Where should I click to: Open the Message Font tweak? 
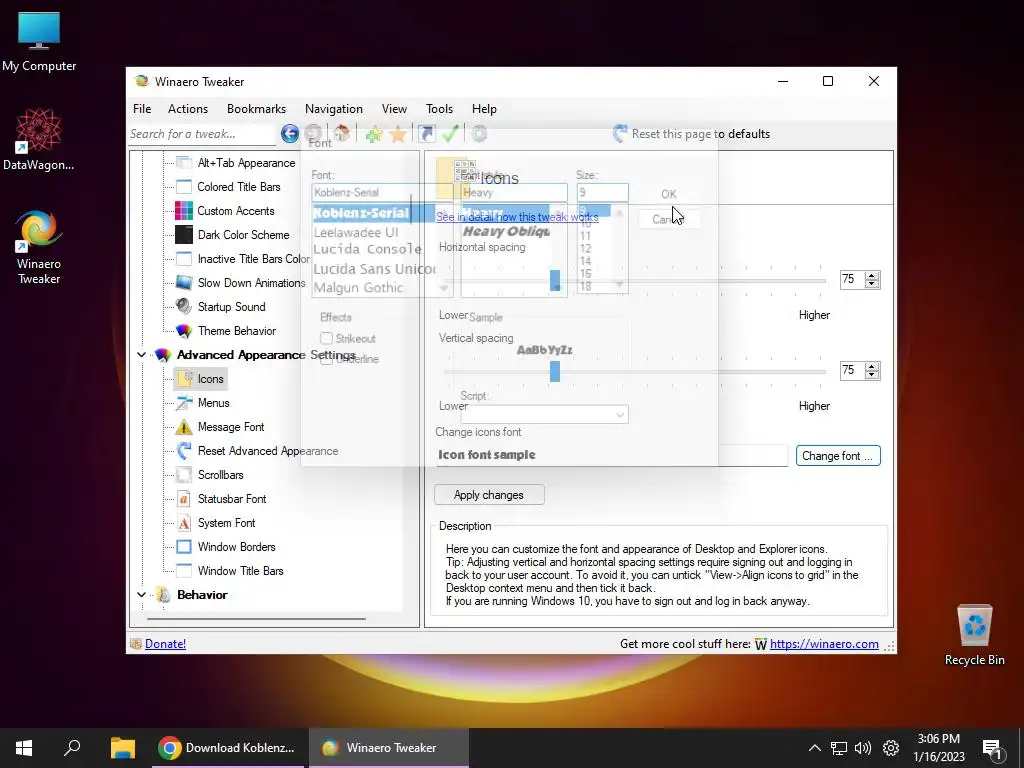231,426
